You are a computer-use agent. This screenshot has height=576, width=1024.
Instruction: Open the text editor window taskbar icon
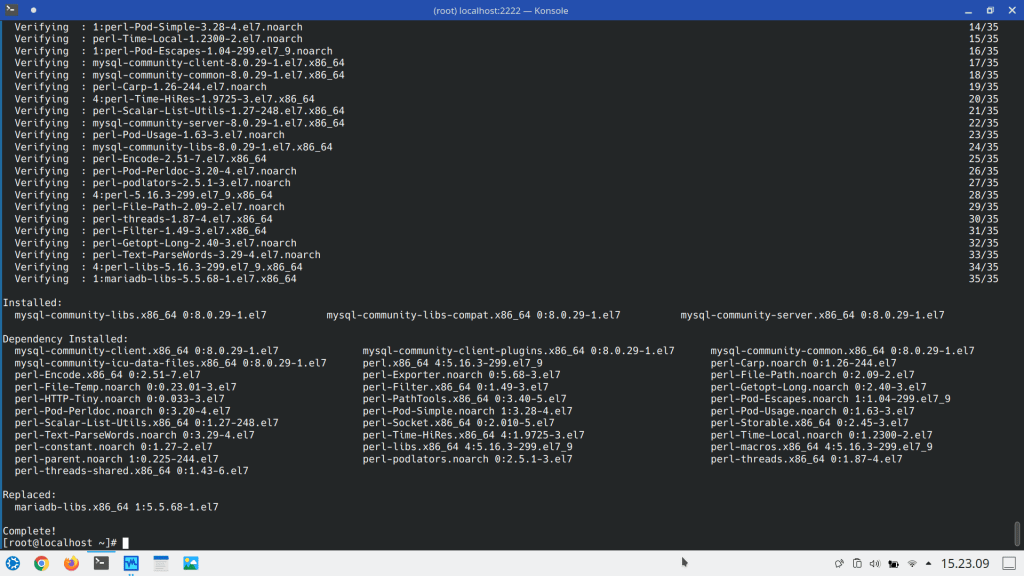point(161,563)
